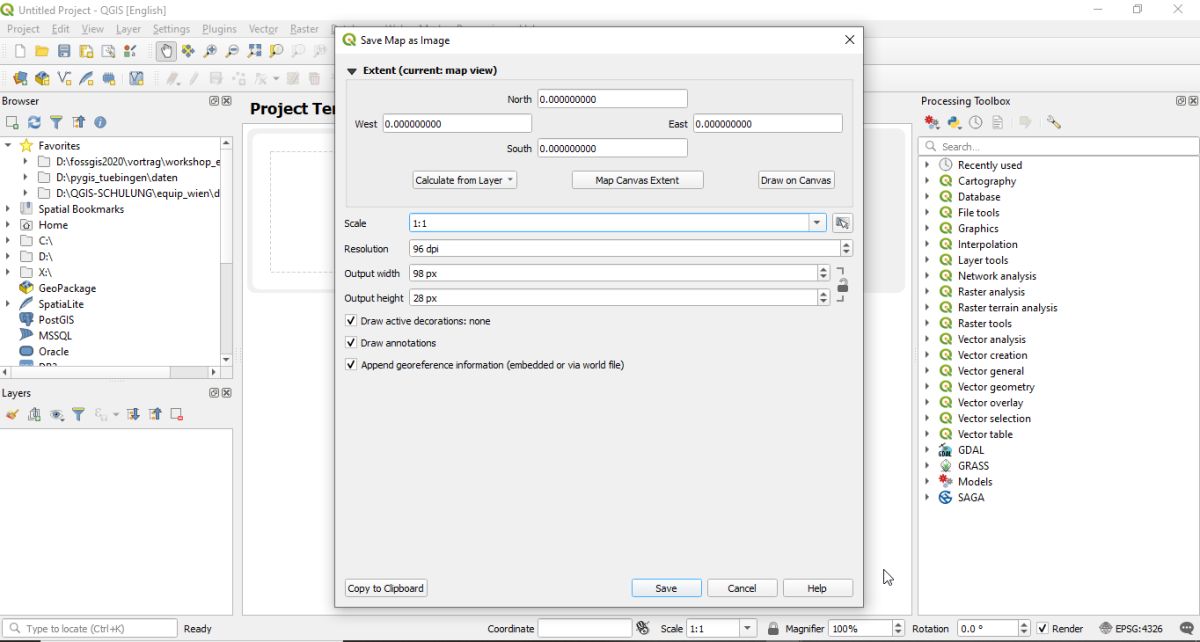Open the Settings menu
Image resolution: width=1200 pixels, height=642 pixels.
[171, 29]
